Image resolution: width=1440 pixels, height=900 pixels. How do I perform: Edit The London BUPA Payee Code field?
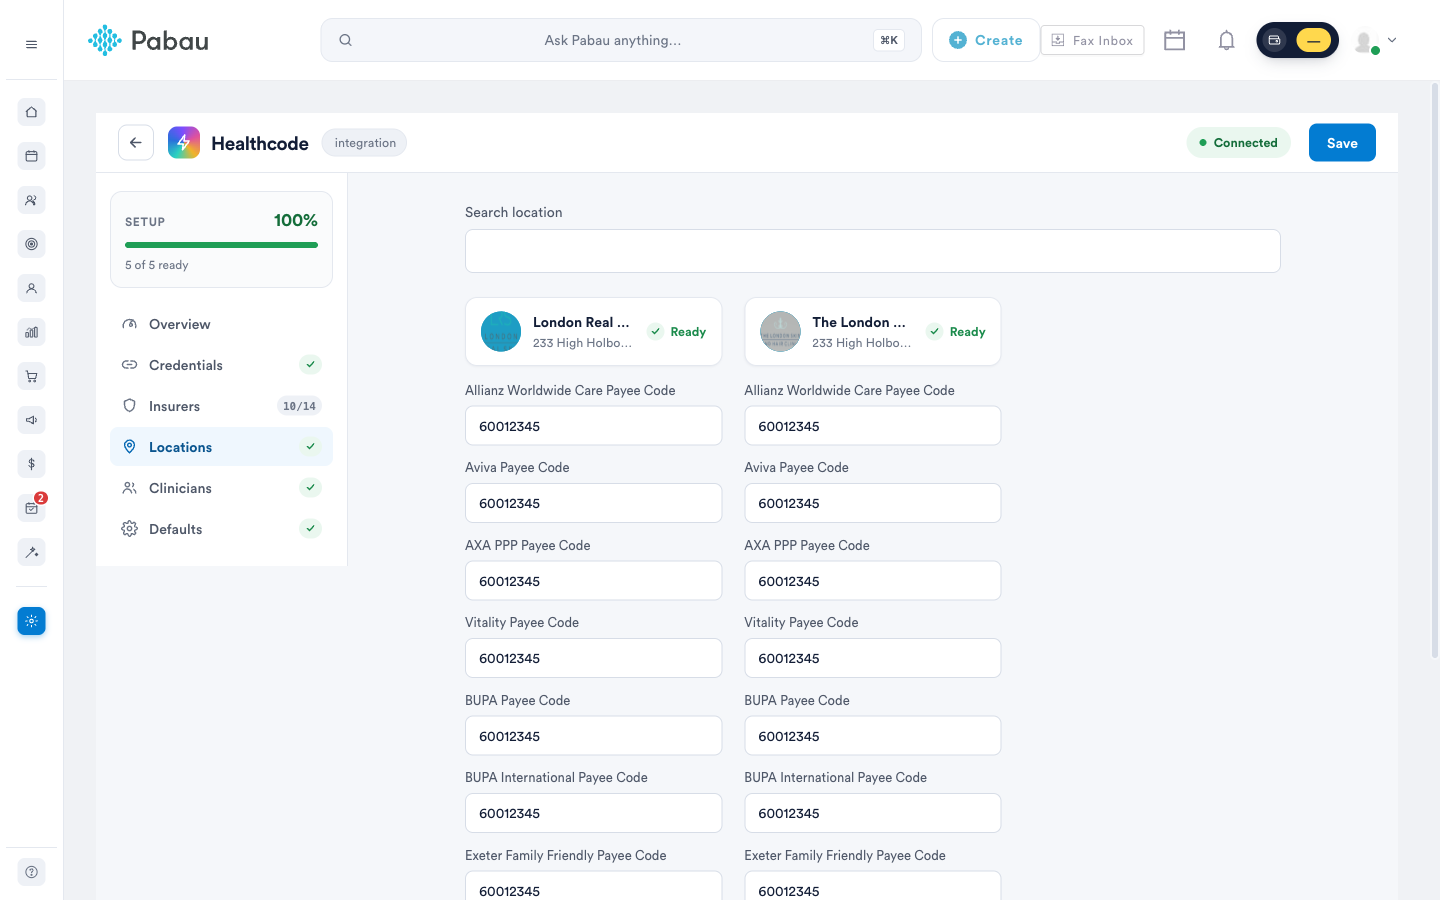point(873,736)
